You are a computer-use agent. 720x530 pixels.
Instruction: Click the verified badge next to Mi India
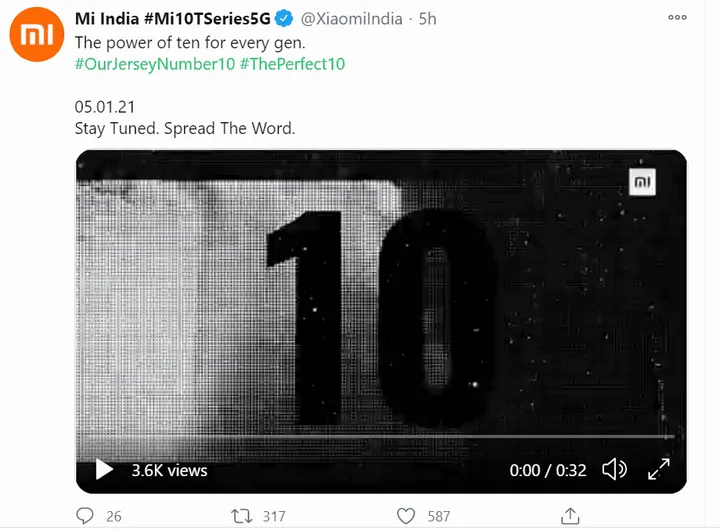[284, 19]
